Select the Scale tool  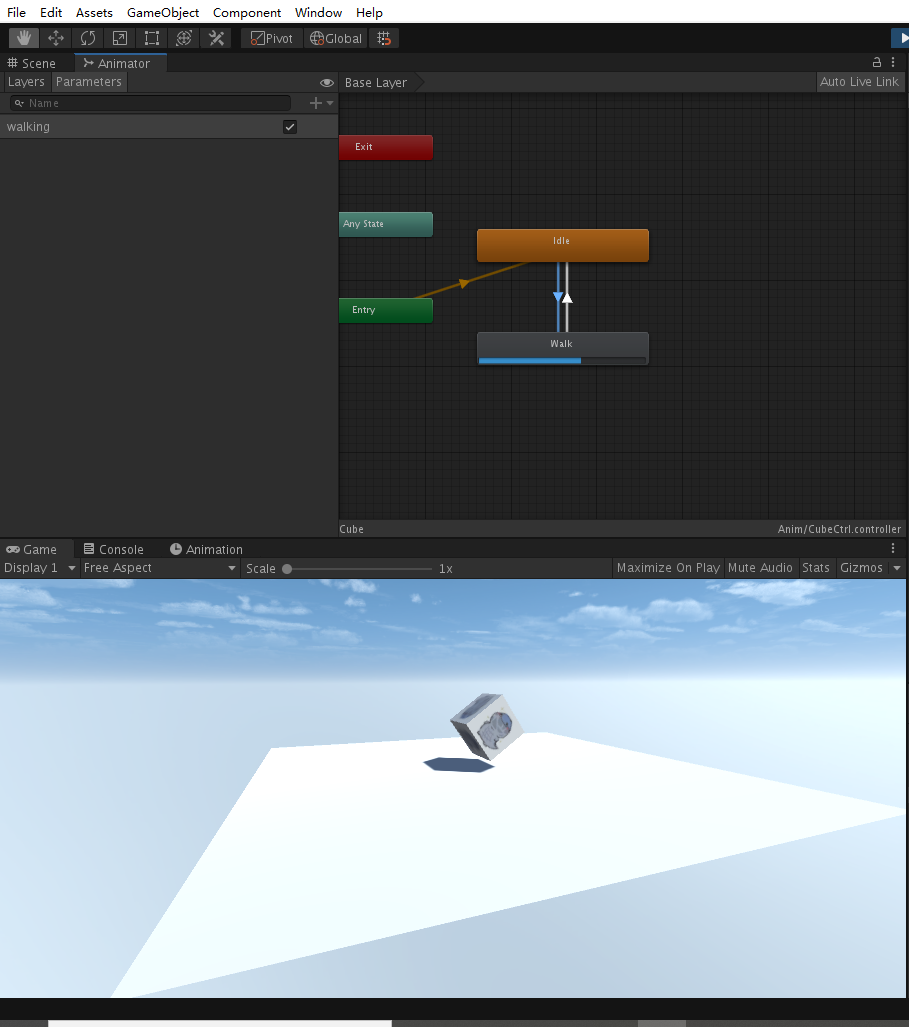pos(120,39)
